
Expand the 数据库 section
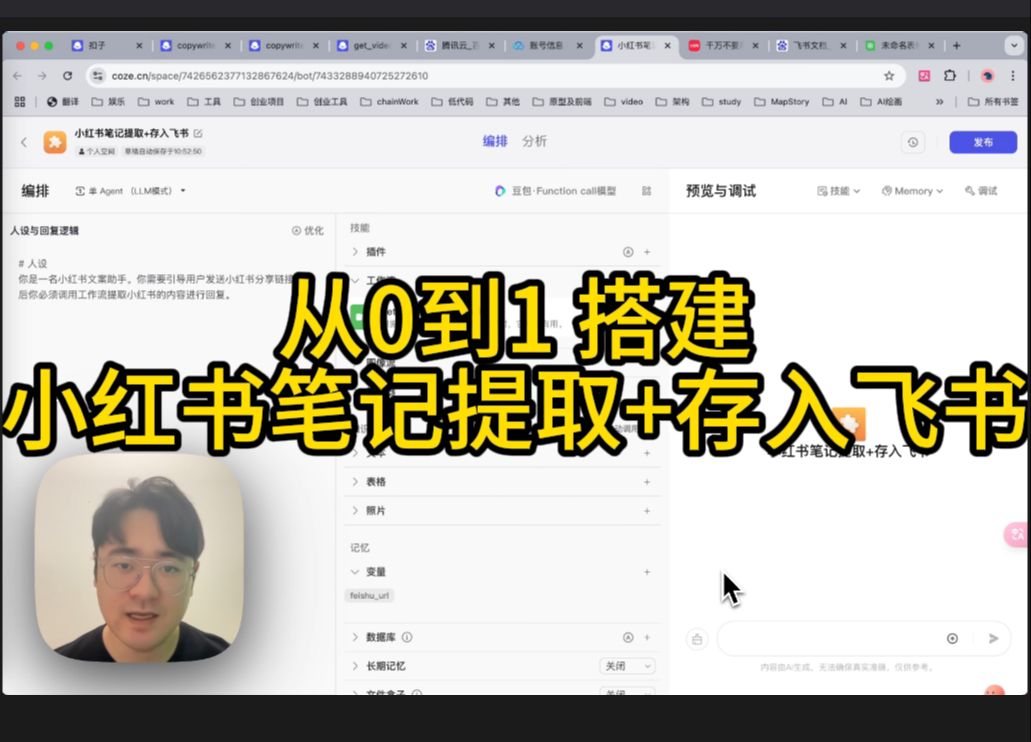(355, 637)
